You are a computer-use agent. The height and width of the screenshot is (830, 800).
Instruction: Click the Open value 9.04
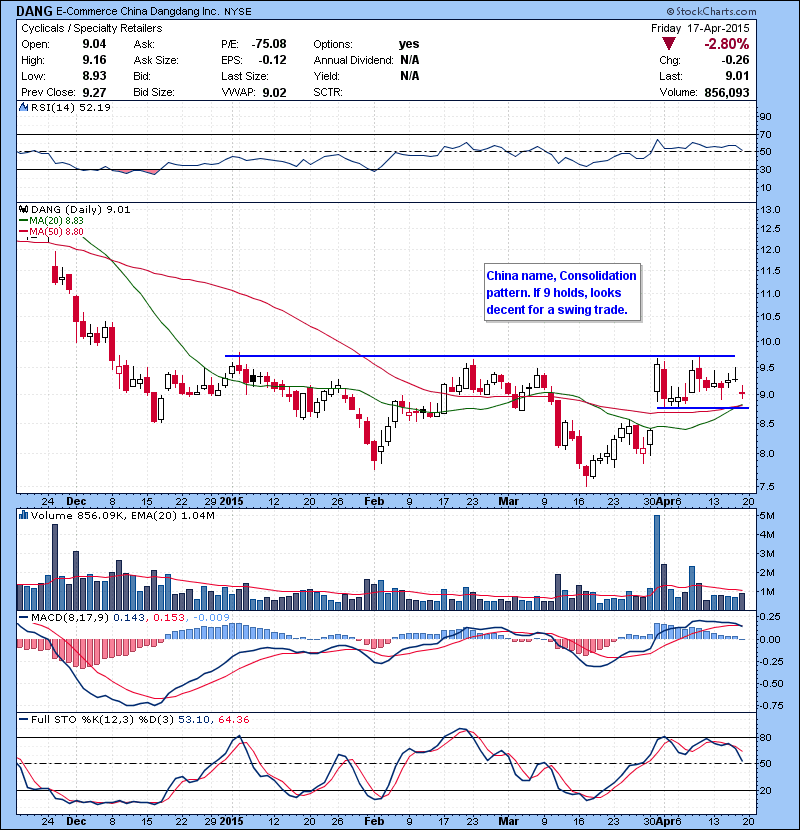click(94, 44)
